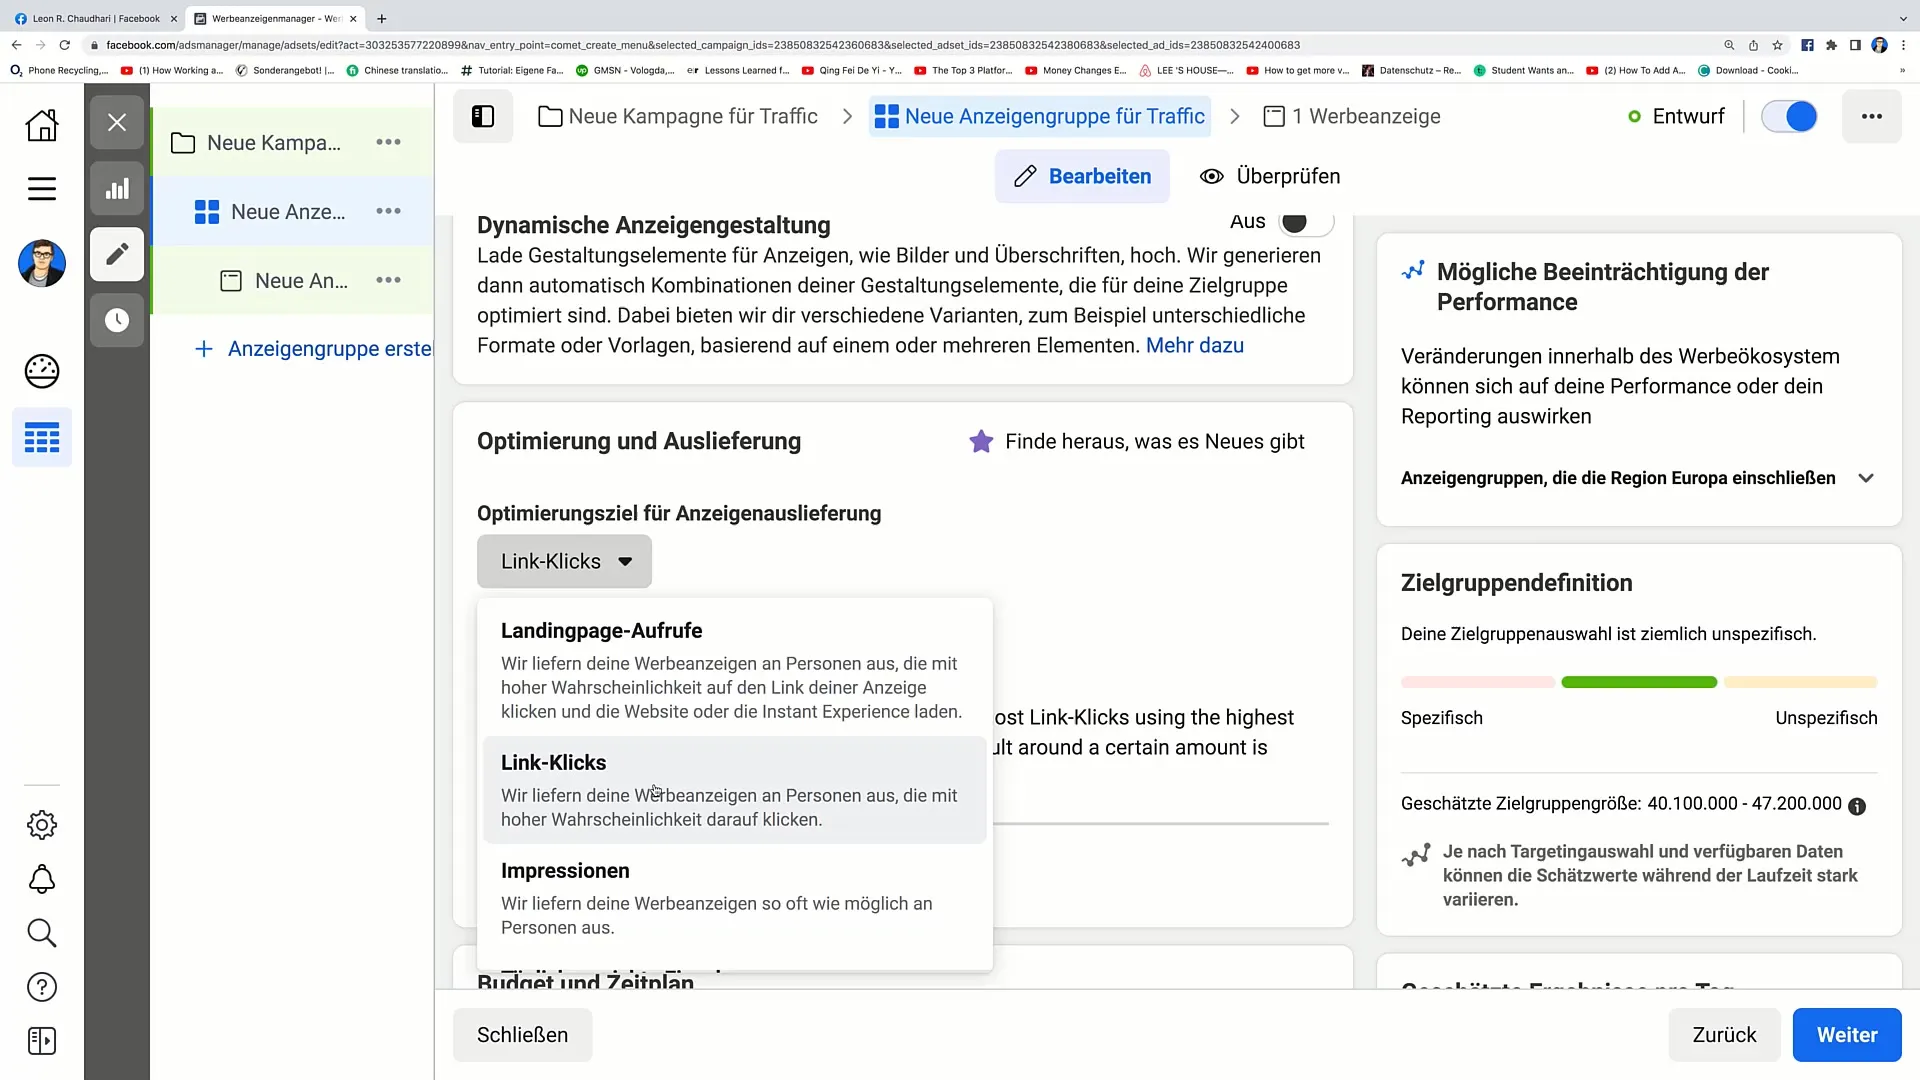Open the clock history icon
This screenshot has width=1920, height=1080.
[x=117, y=320]
